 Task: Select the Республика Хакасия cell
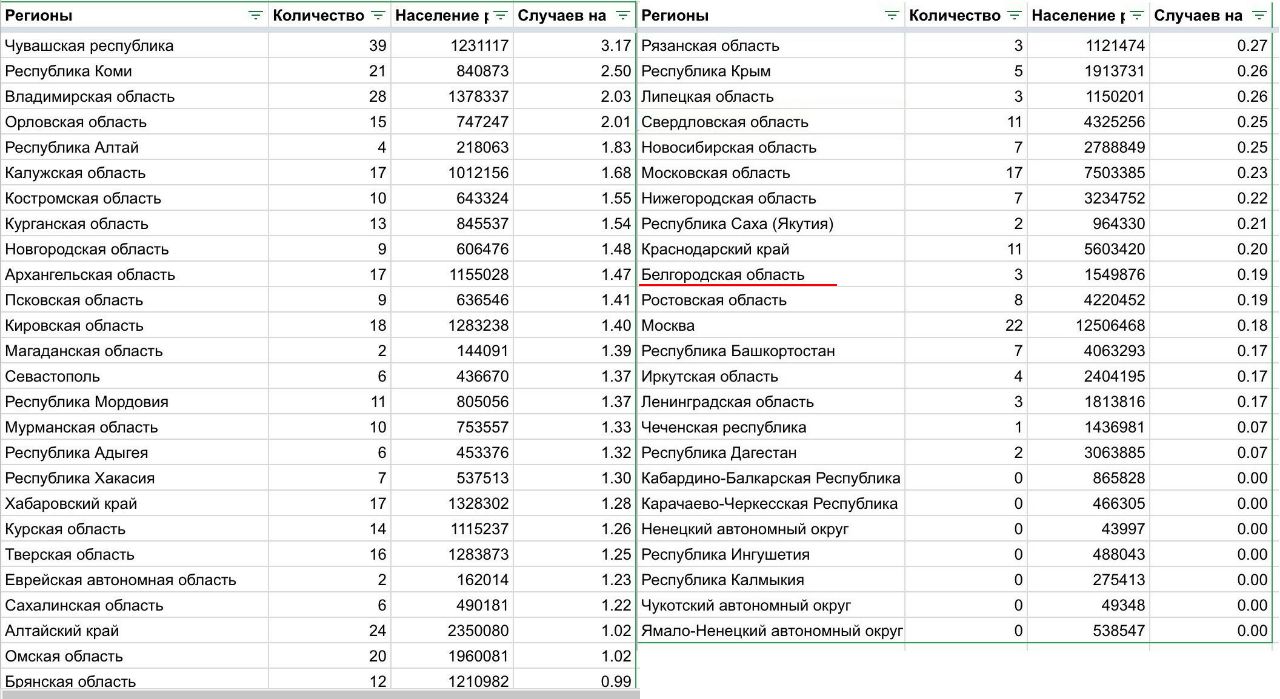pyautogui.click(x=134, y=478)
